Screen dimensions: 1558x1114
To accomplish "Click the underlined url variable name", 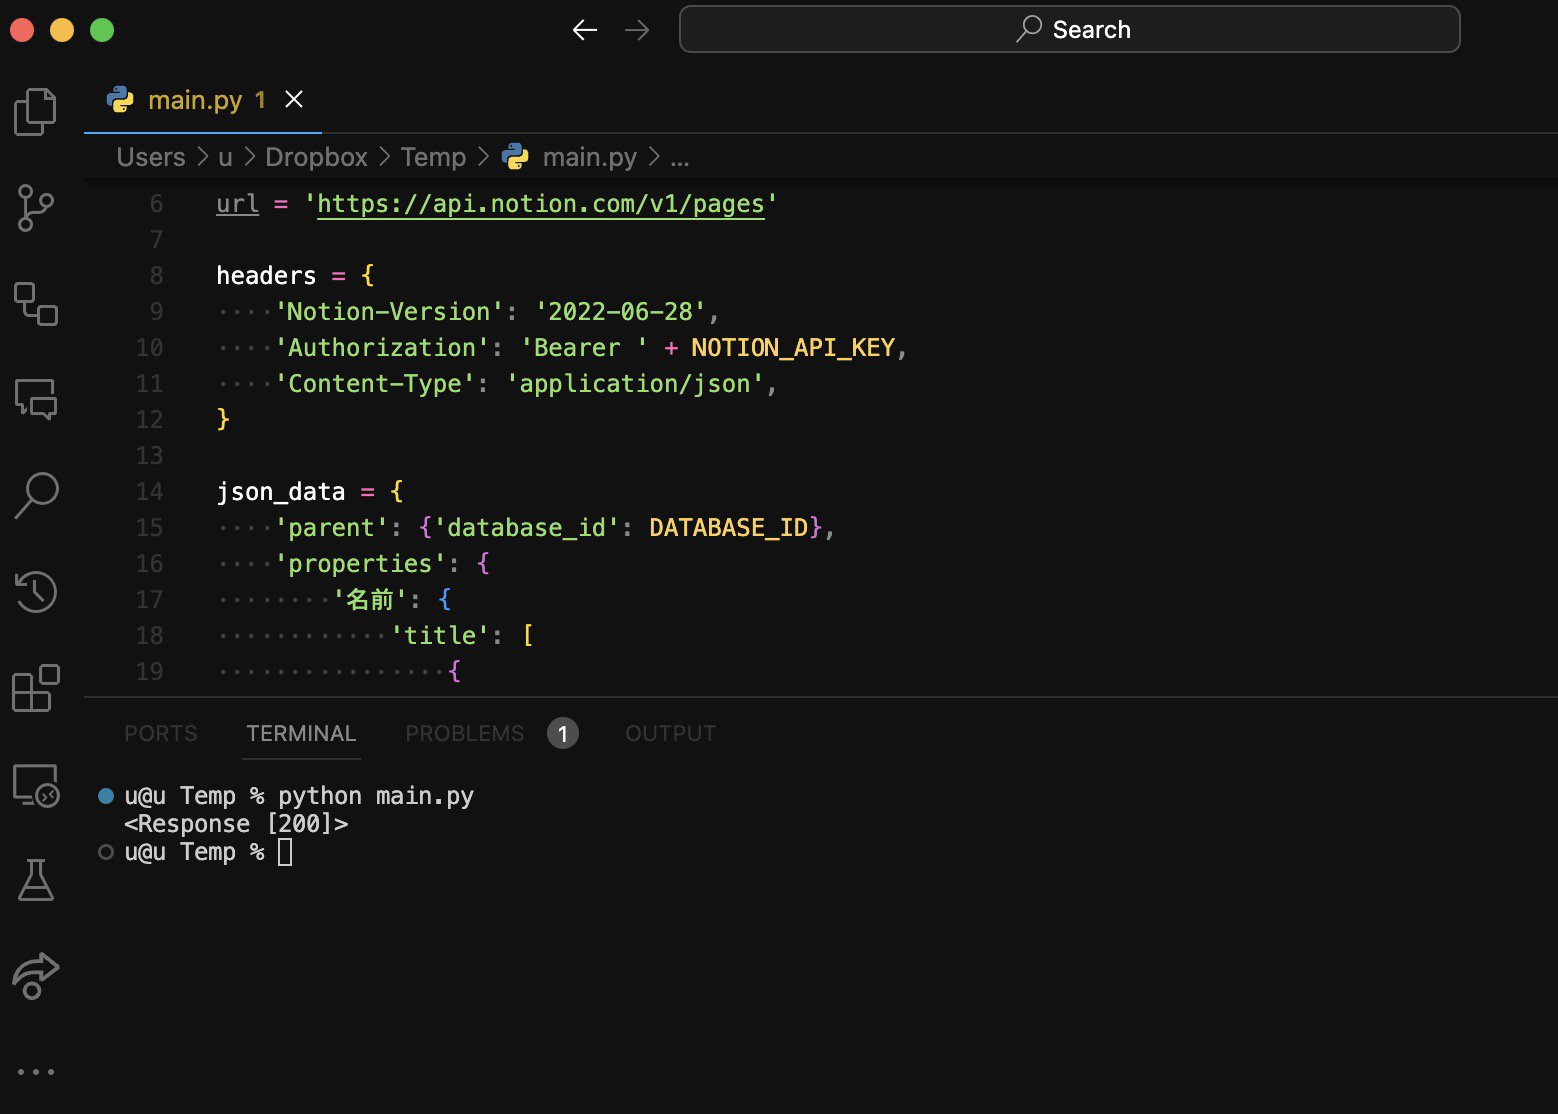I will pyautogui.click(x=238, y=204).
